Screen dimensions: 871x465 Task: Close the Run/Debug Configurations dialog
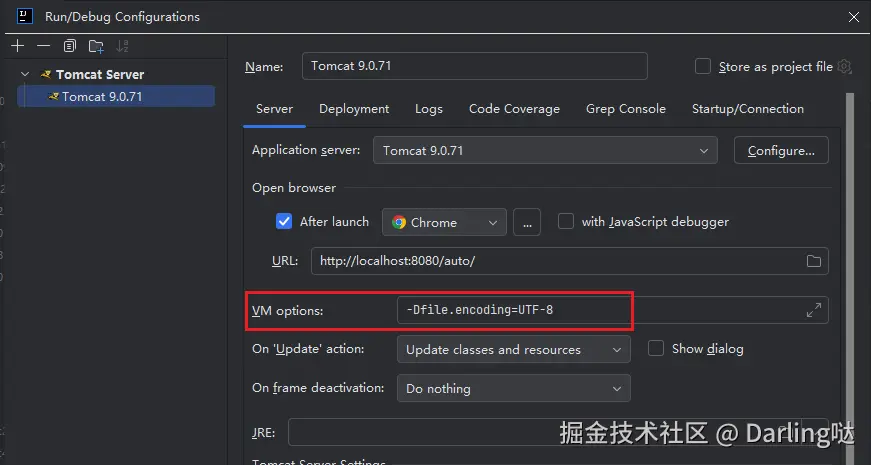tap(854, 17)
